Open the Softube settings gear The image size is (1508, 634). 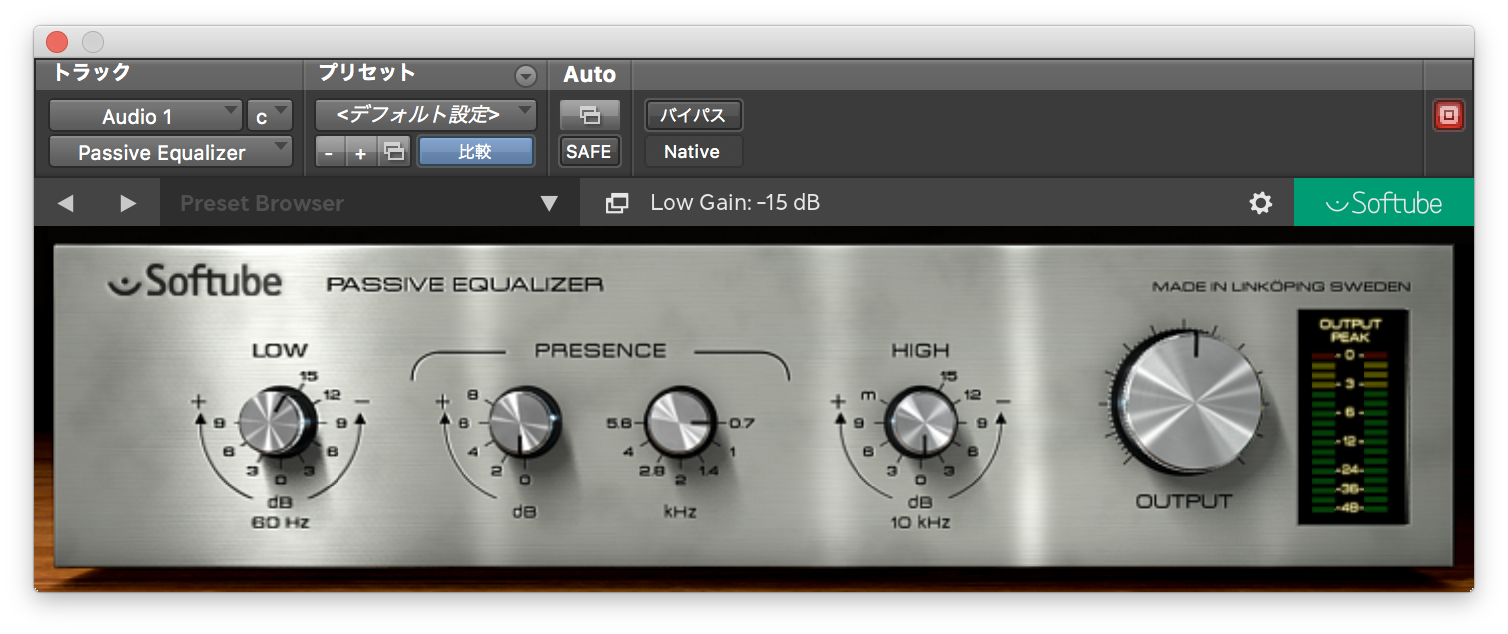1260,202
